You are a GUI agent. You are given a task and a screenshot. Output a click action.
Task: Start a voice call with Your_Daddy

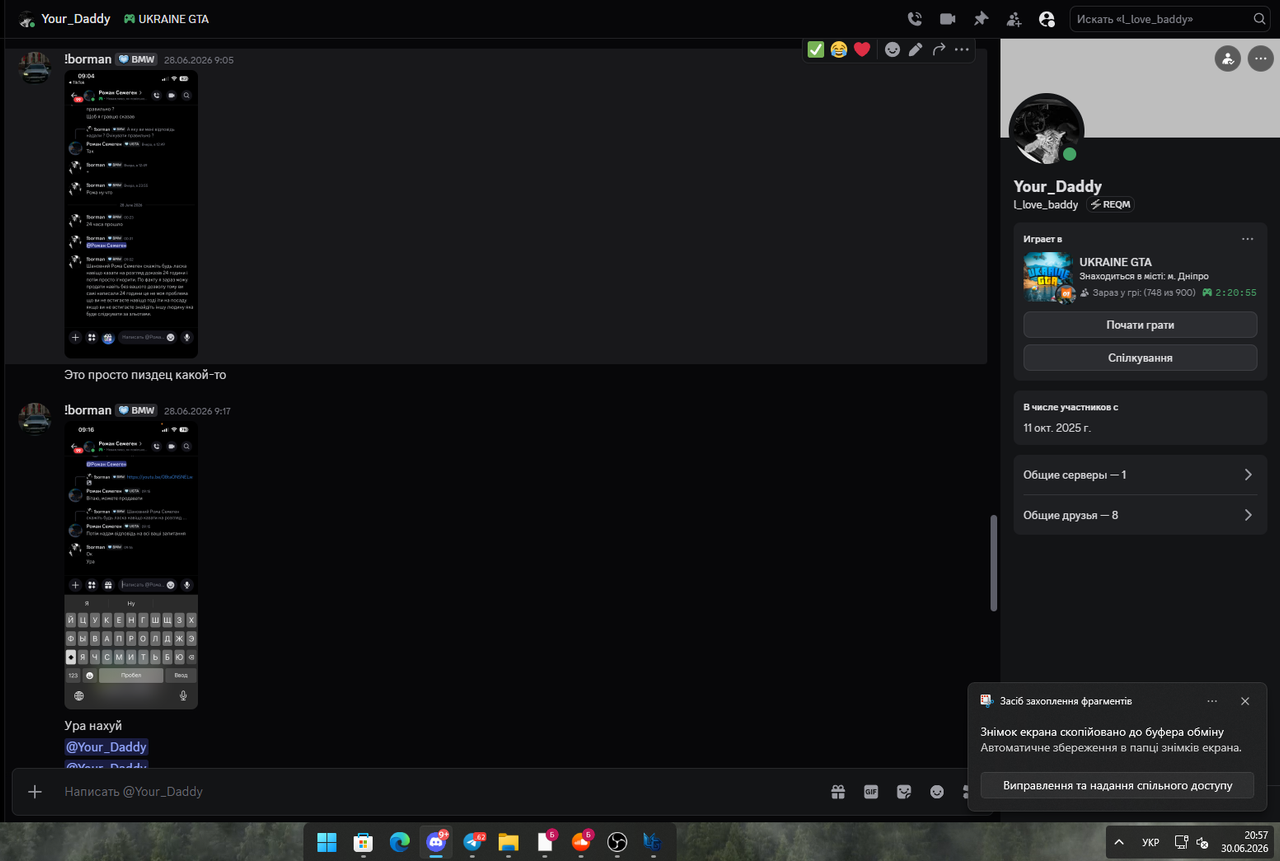tap(914, 19)
